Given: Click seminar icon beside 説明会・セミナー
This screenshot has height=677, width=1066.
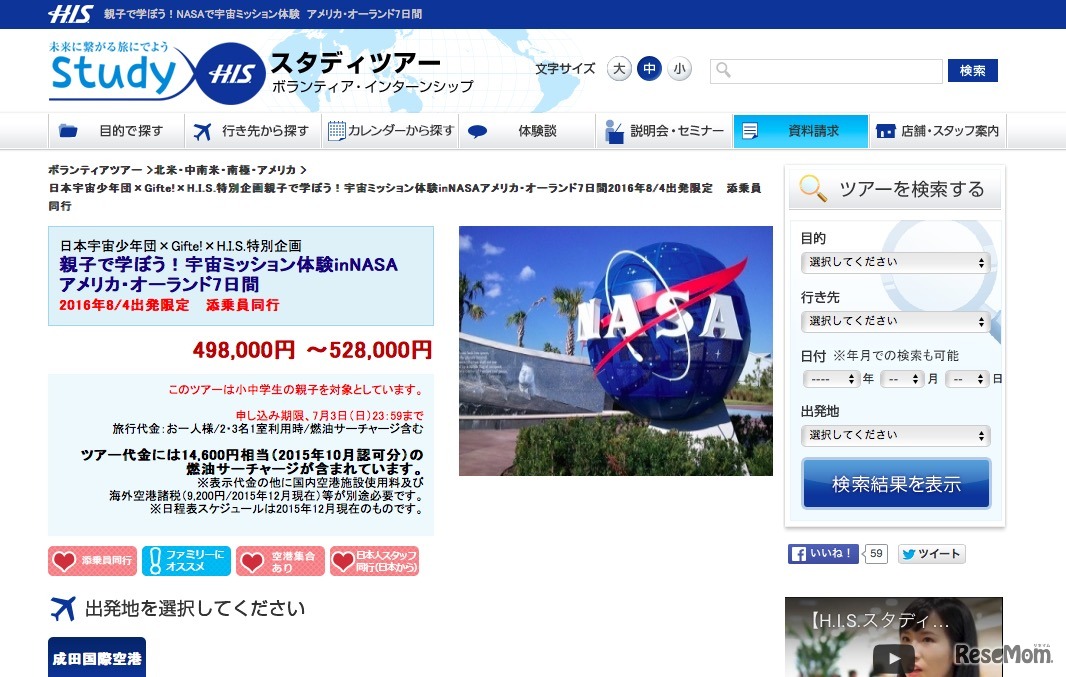Looking at the screenshot, I should tap(614, 132).
